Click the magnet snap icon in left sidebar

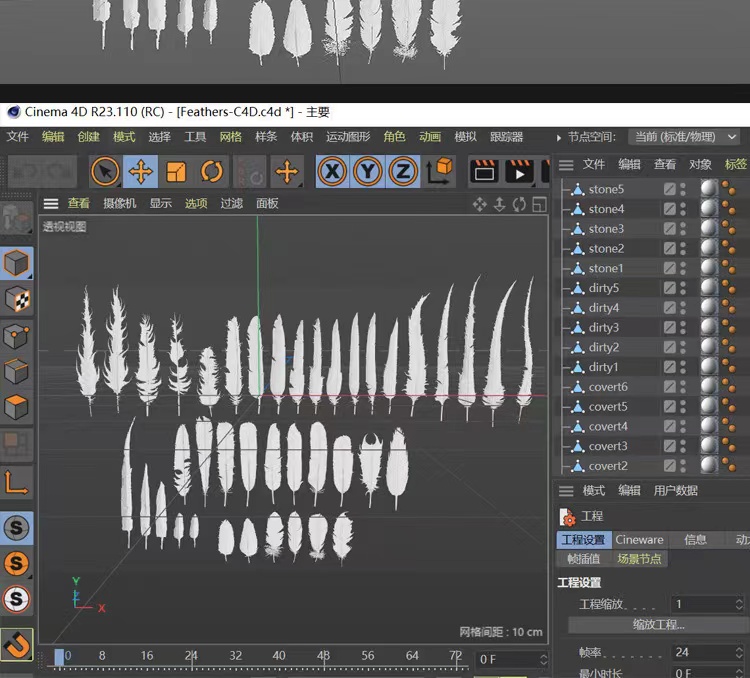[16, 645]
